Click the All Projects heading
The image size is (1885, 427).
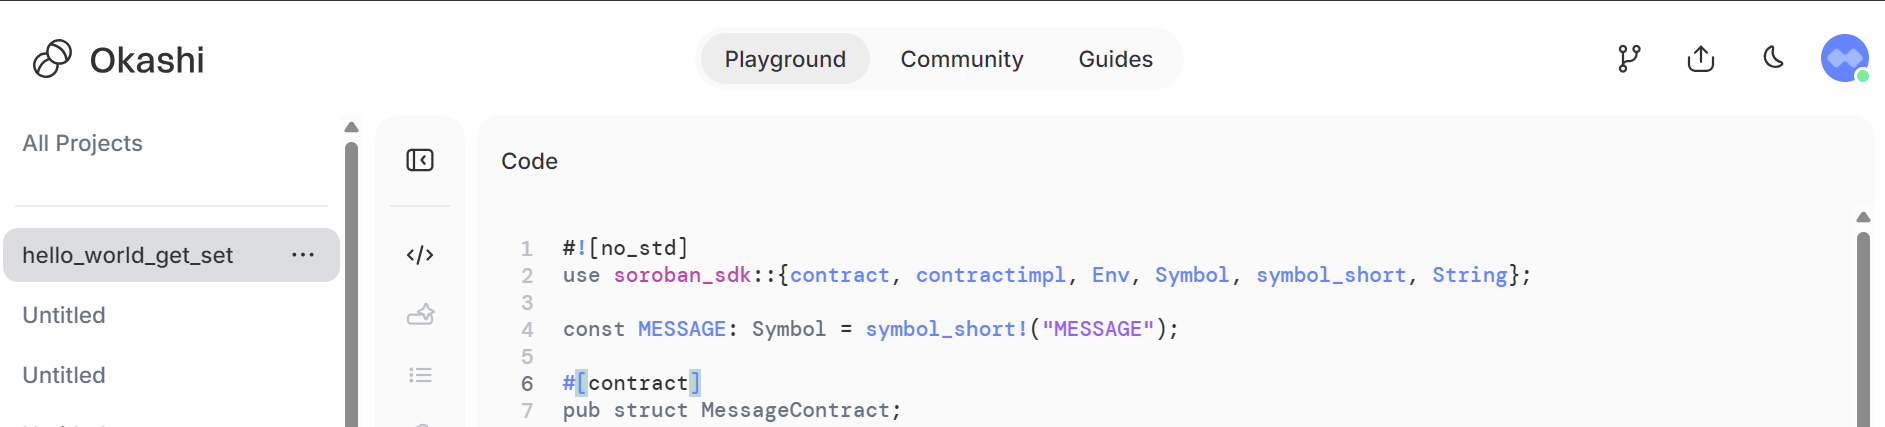tap(82, 143)
